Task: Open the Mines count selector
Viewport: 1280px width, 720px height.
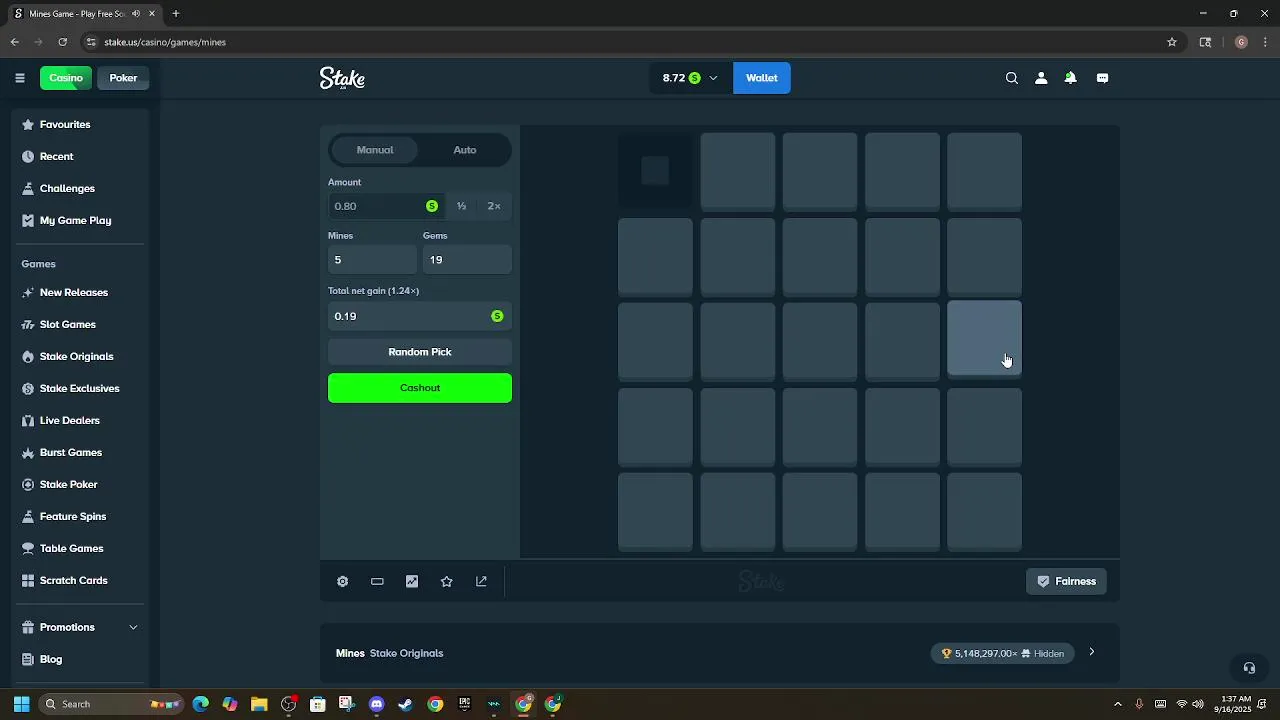Action: pos(372,260)
